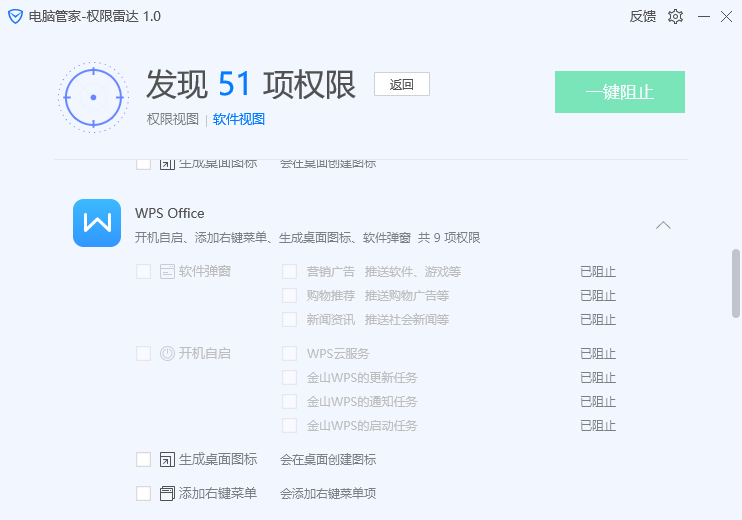Viewport: 742px width, 520px height.
Task: Open the 反馈 feedback link
Action: [643, 17]
